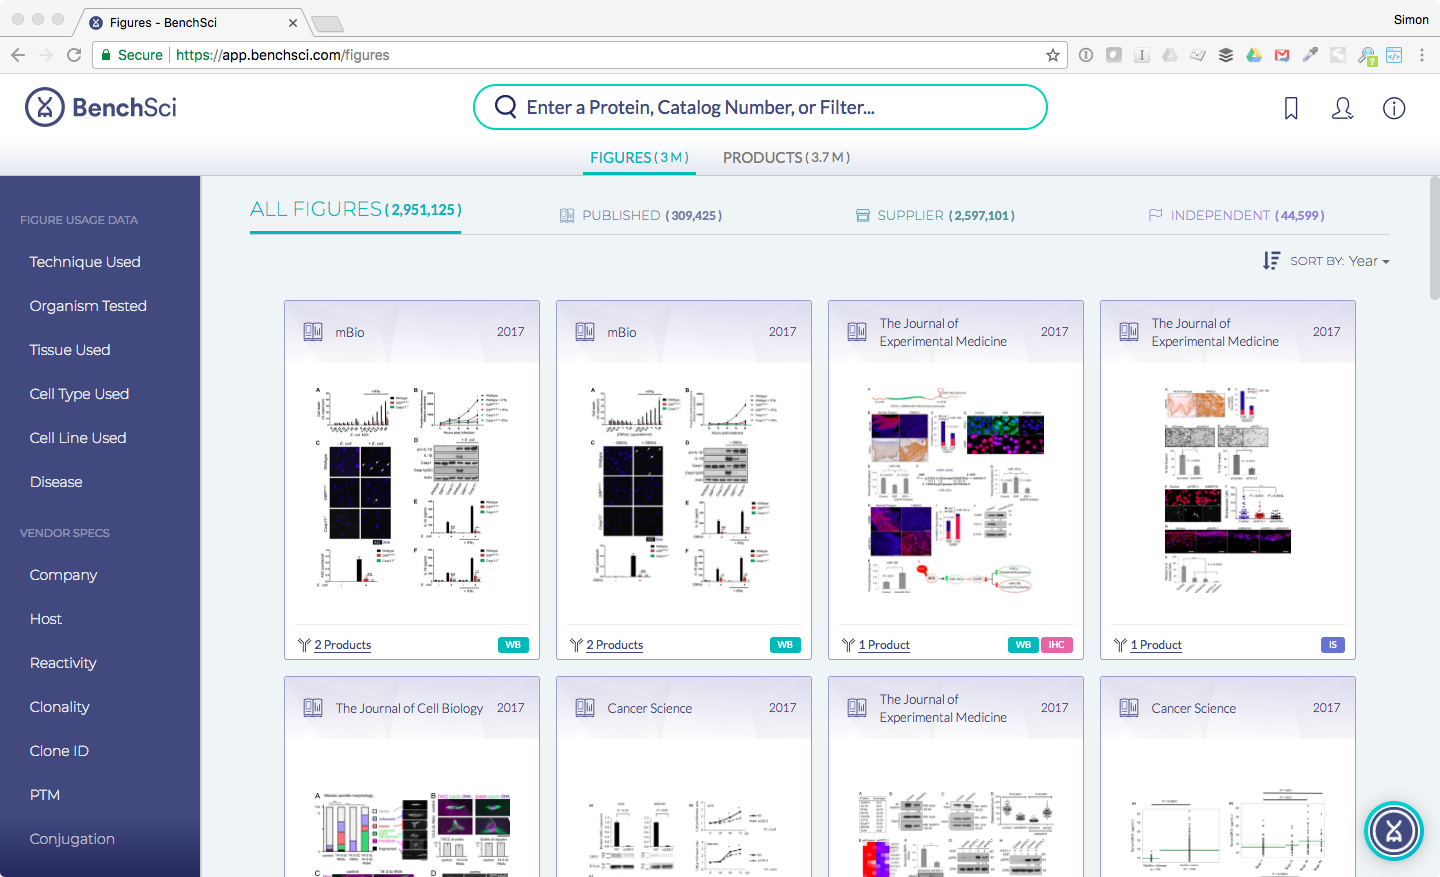Open the account menu via the person icon

(x=1343, y=108)
